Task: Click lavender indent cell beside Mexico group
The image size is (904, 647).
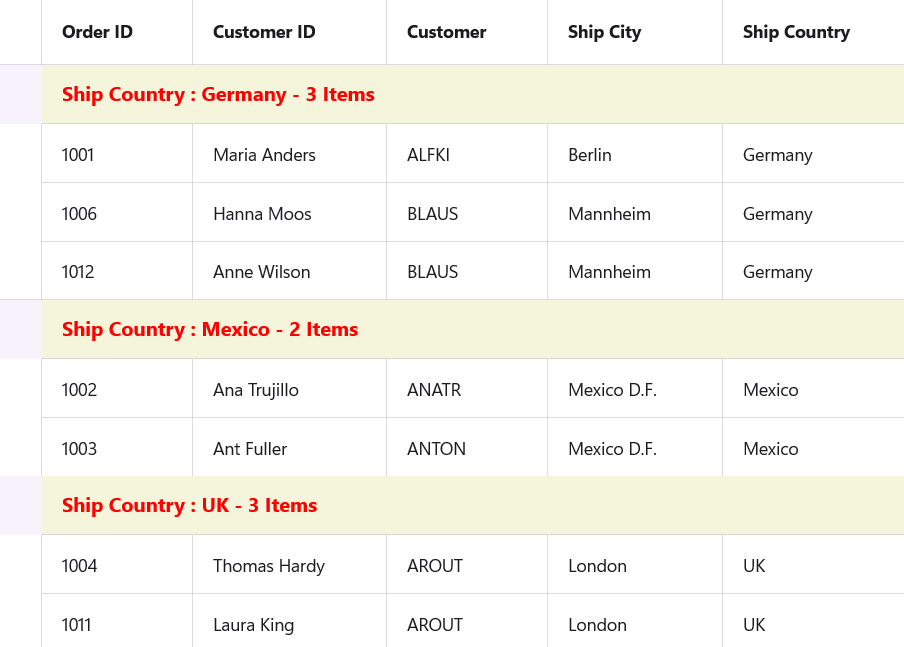Action: tap(20, 330)
